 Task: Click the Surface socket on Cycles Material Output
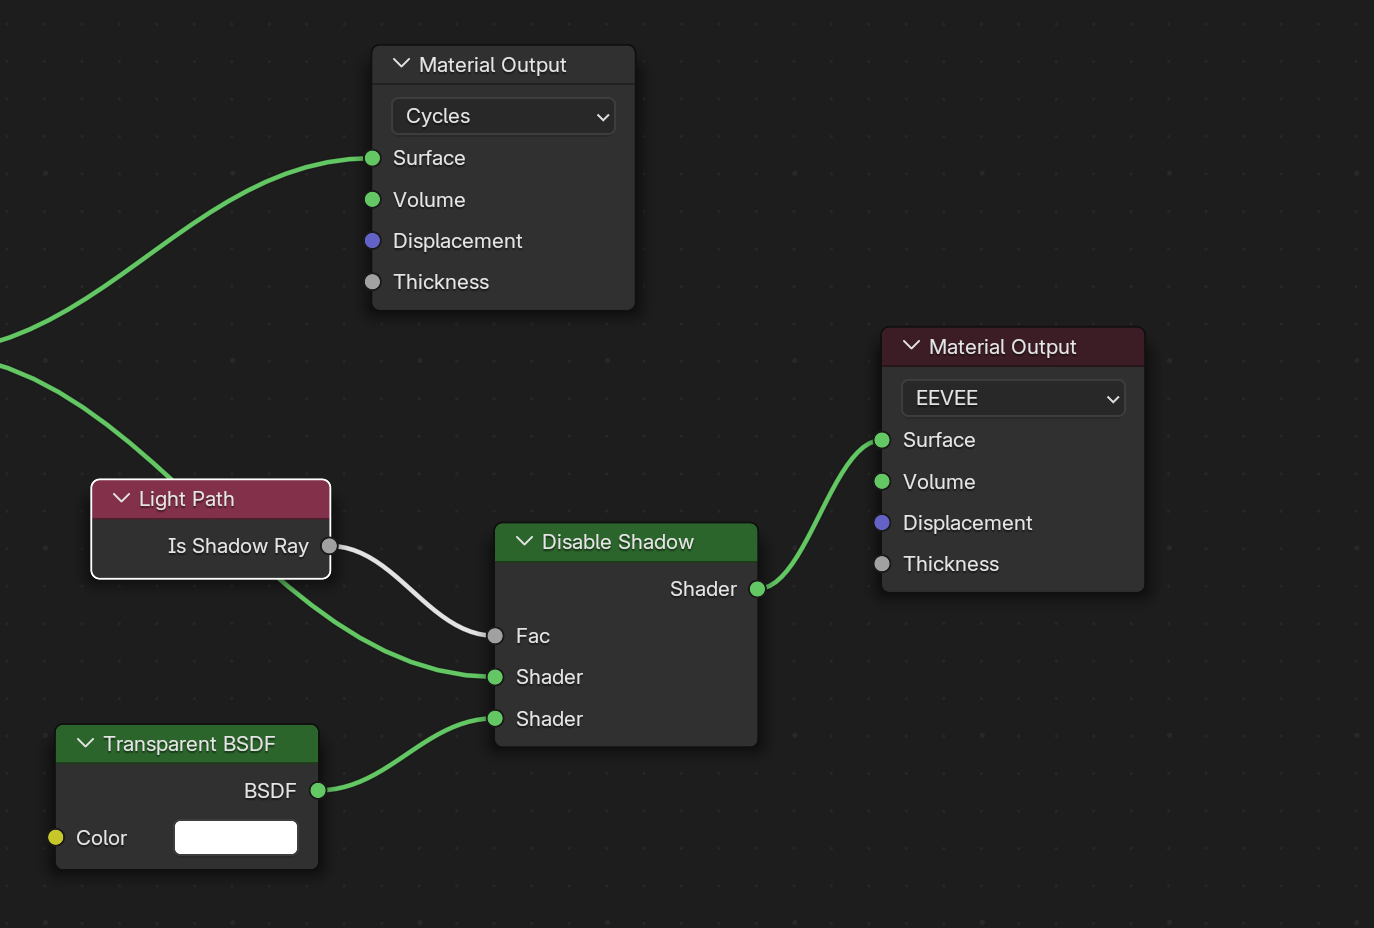pos(373,158)
